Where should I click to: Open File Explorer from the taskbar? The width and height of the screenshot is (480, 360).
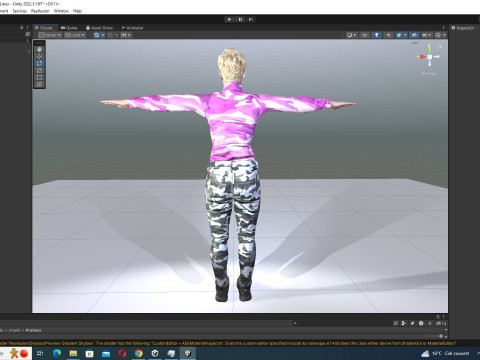pyautogui.click(x=73, y=353)
